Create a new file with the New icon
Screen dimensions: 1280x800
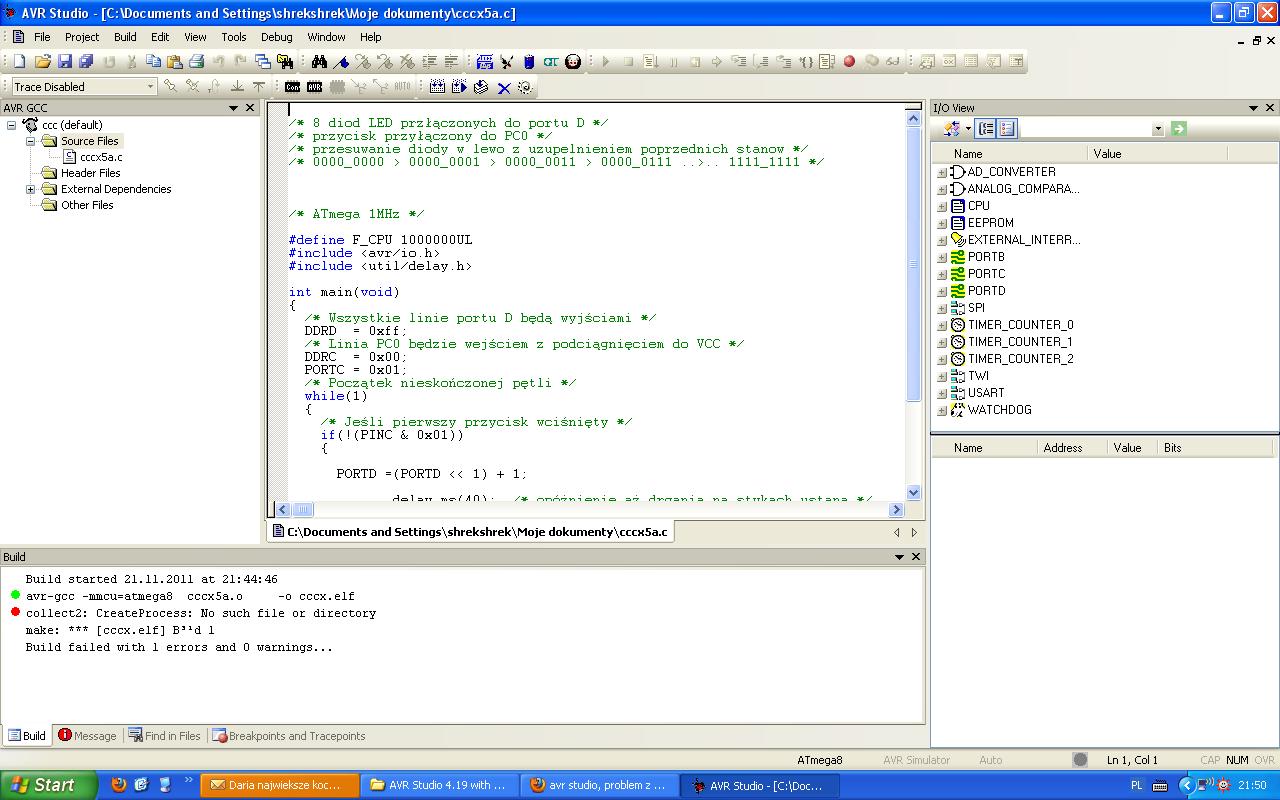coord(19,61)
